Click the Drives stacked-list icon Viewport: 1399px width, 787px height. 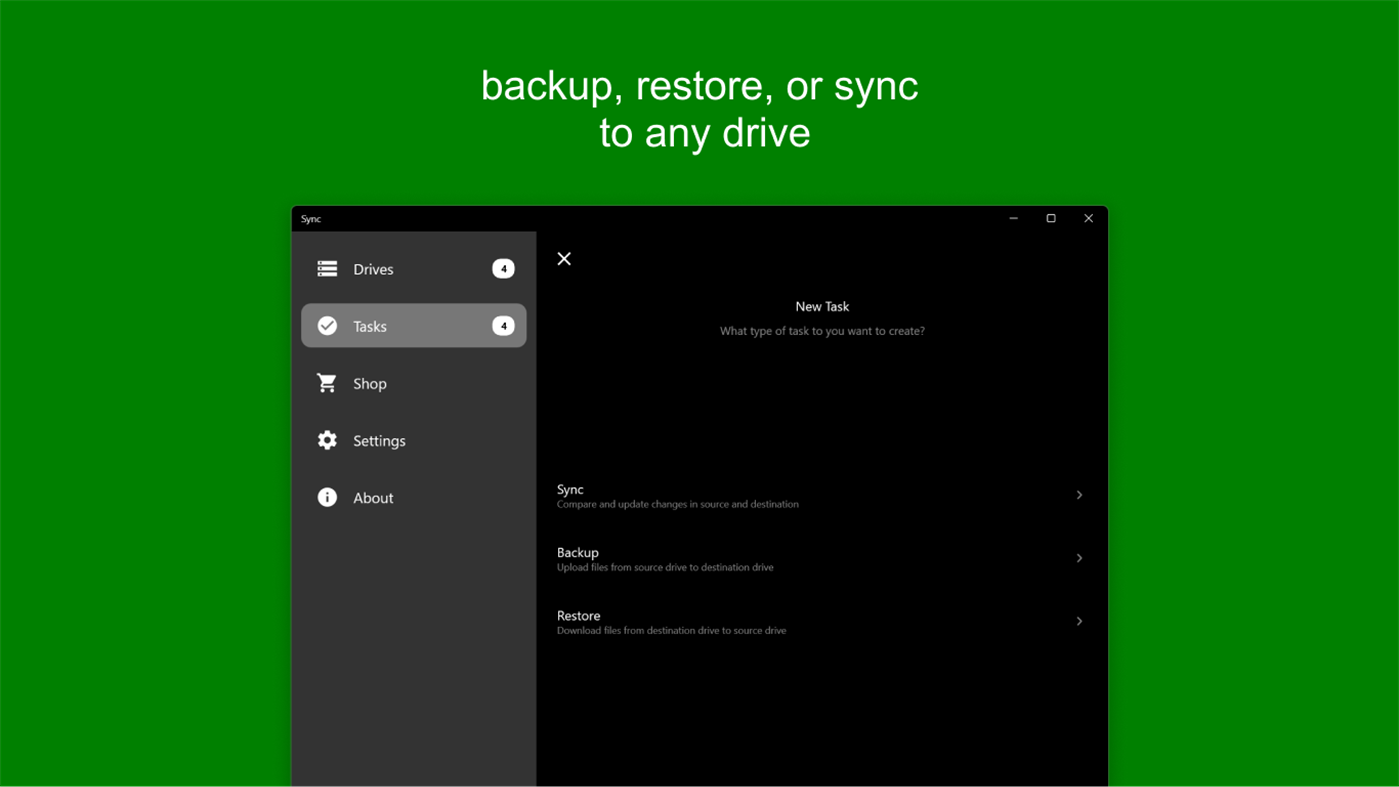pos(327,268)
